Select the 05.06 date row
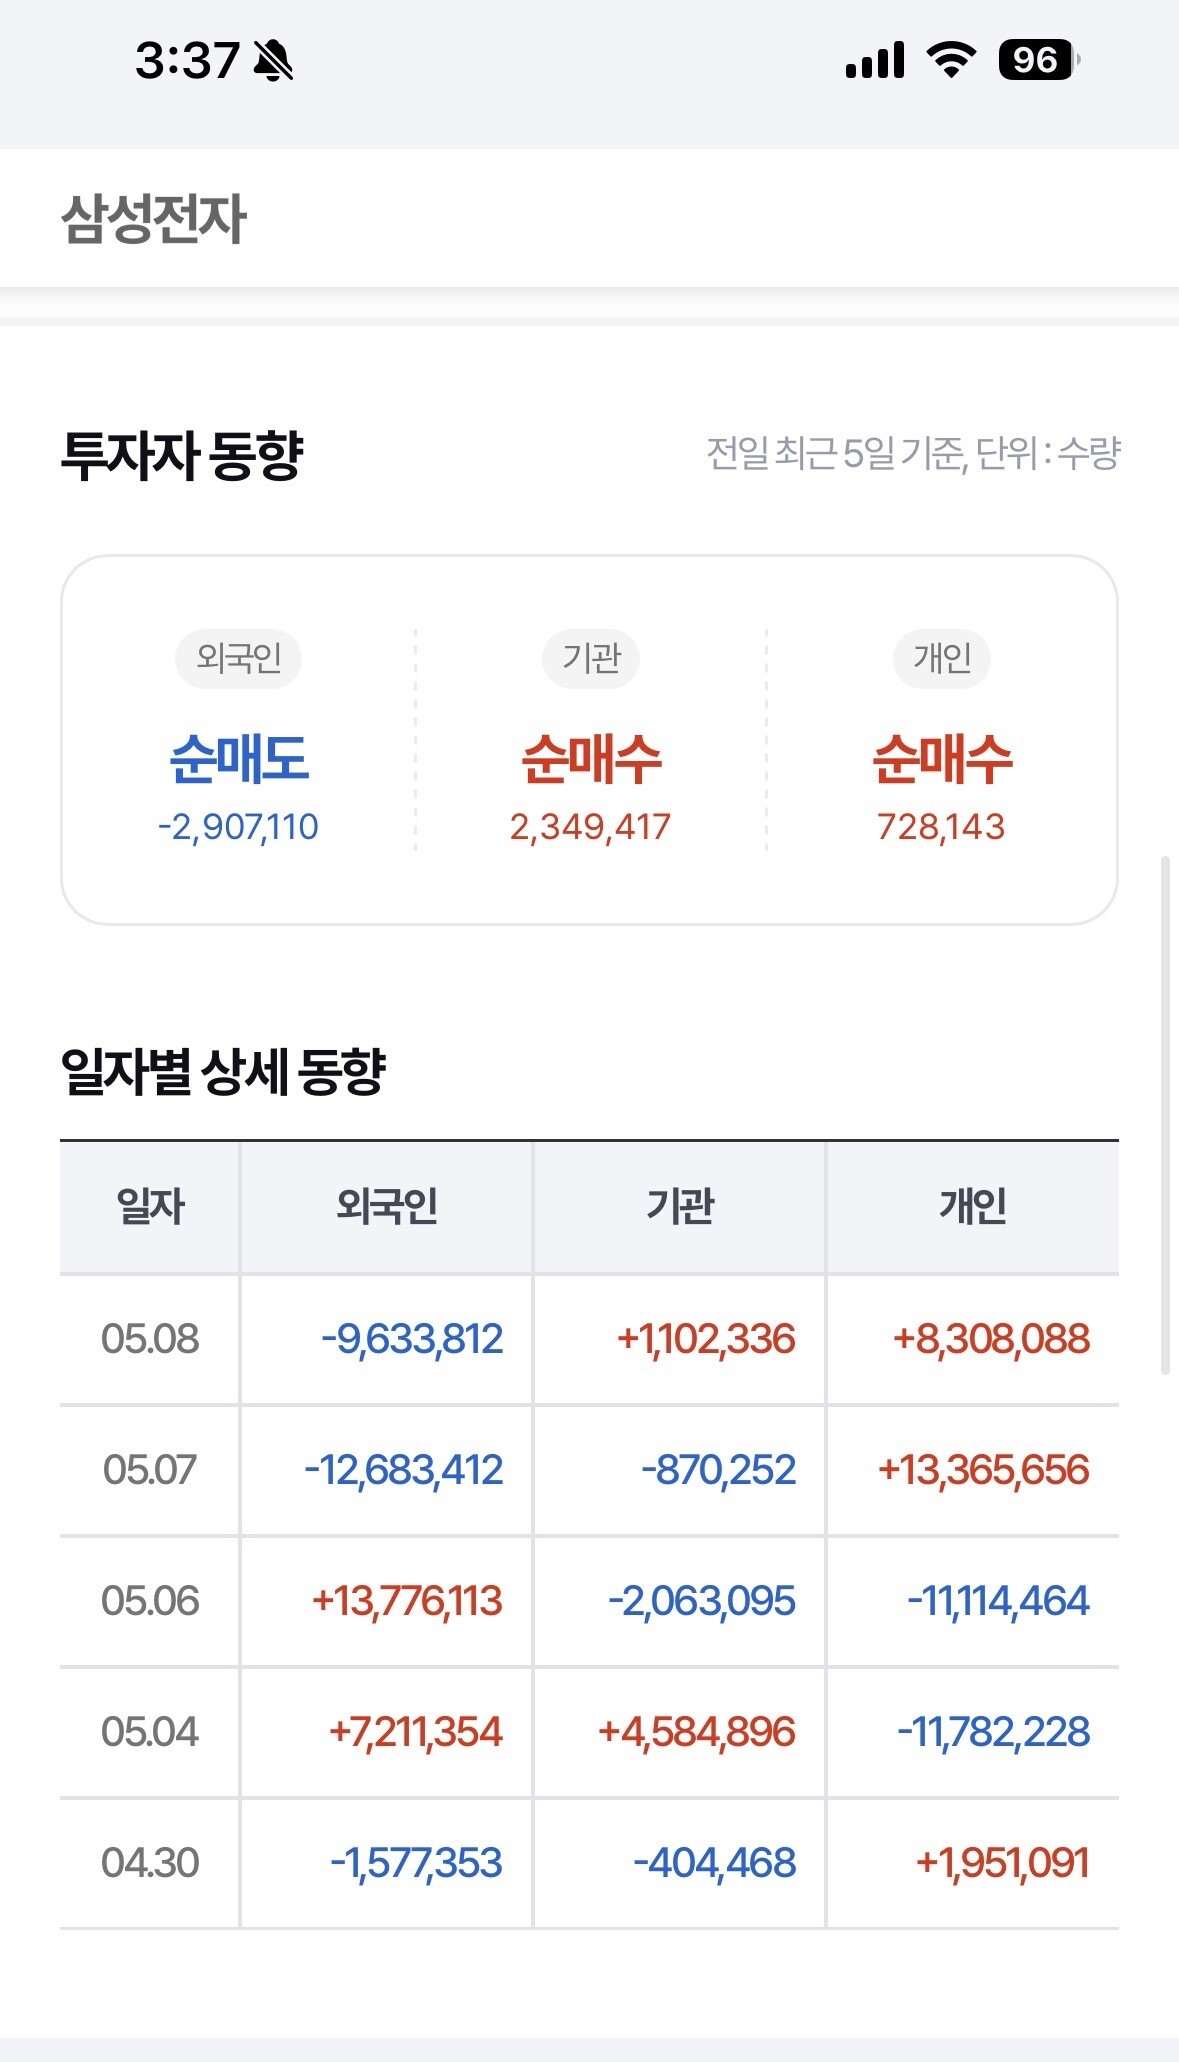The height and width of the screenshot is (2062, 1179). coord(589,1601)
